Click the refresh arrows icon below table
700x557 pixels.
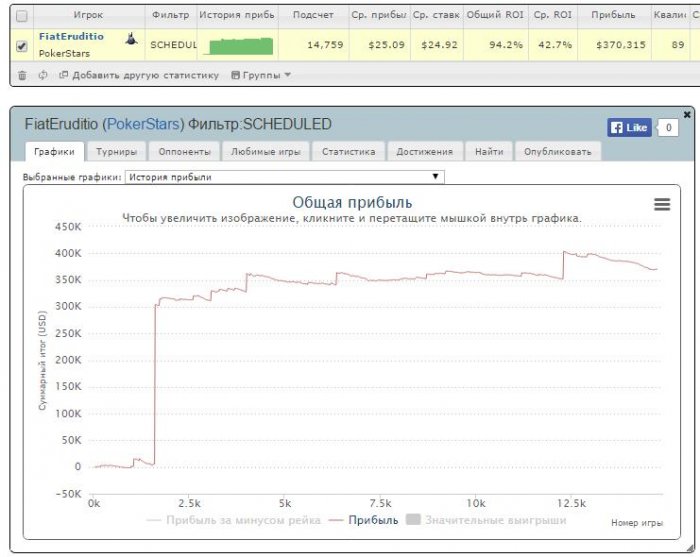[43, 75]
